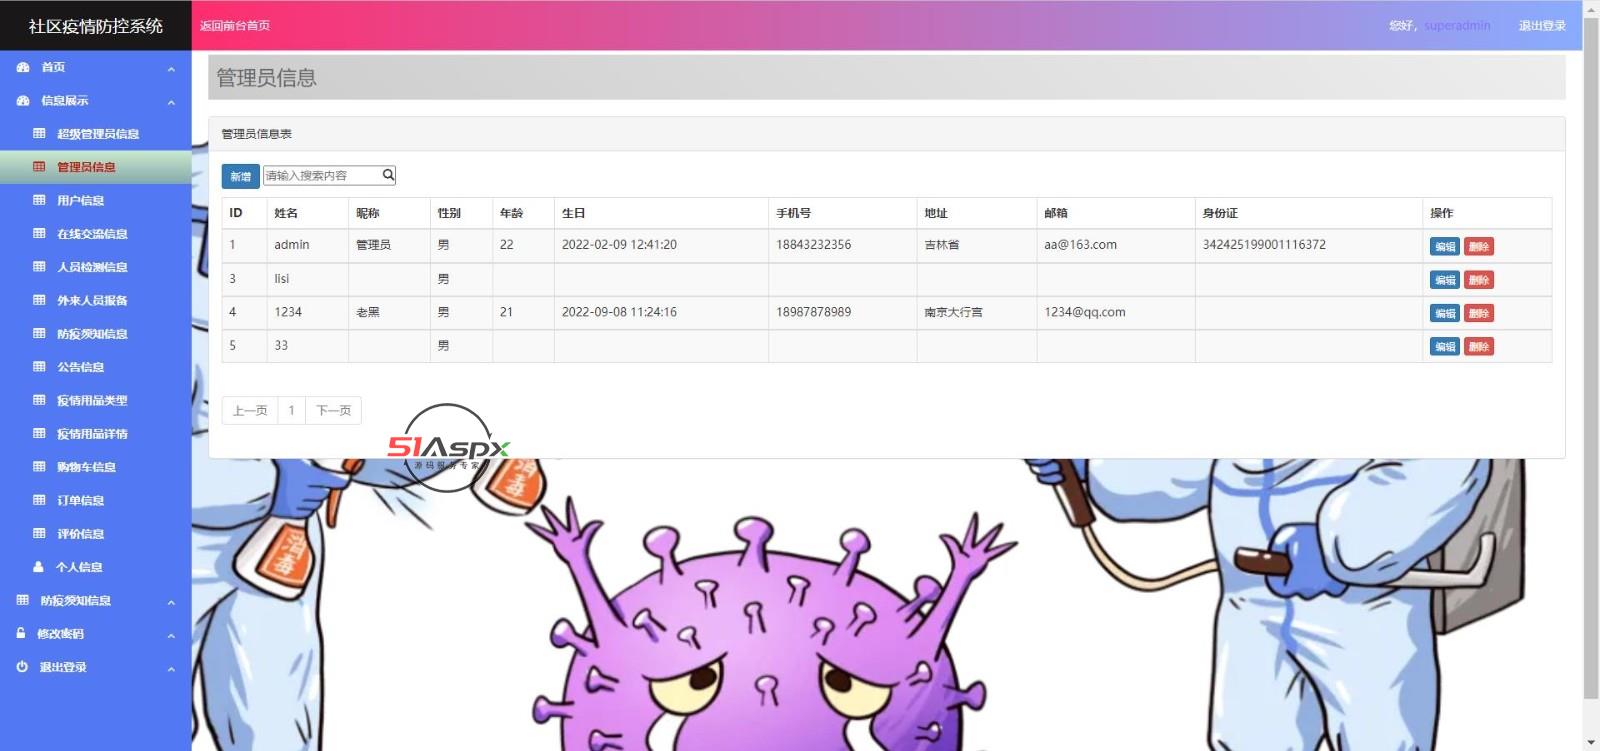Click the table icon beside 评价信息
1600x751 pixels.
(39, 533)
